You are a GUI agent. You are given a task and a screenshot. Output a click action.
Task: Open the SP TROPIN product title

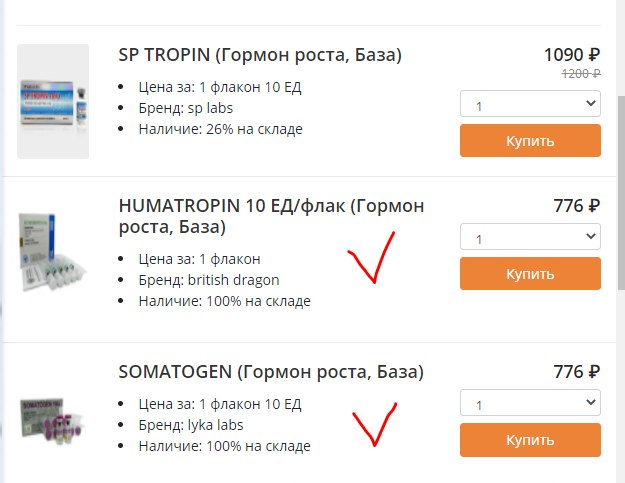pos(259,55)
